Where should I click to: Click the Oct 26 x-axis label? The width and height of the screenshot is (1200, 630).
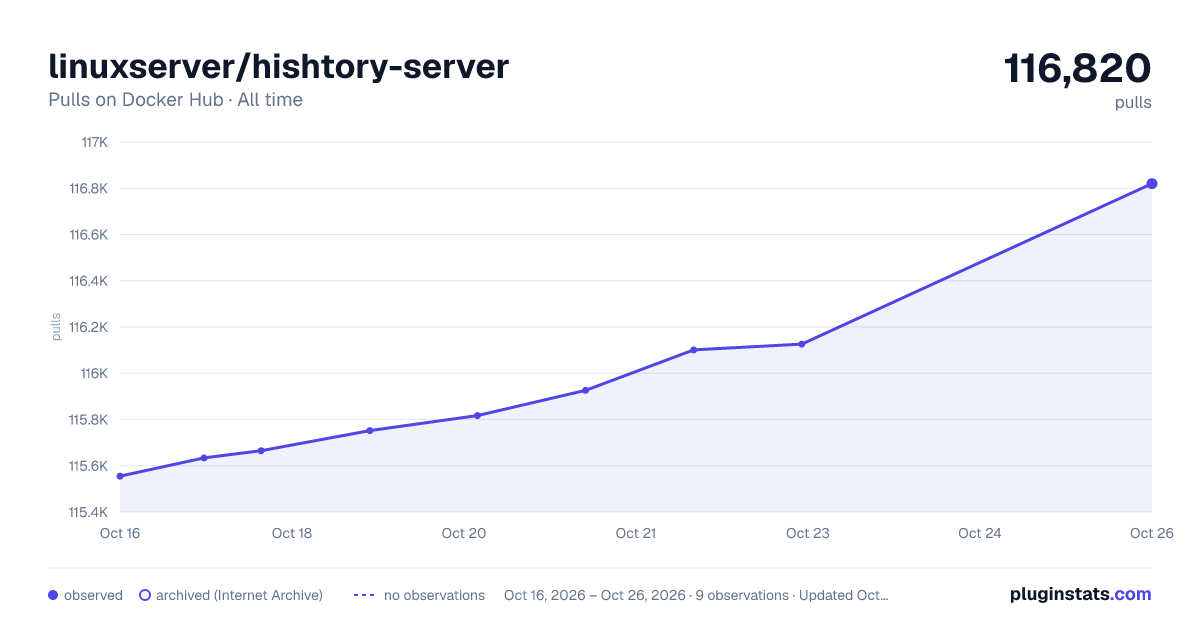[1152, 533]
